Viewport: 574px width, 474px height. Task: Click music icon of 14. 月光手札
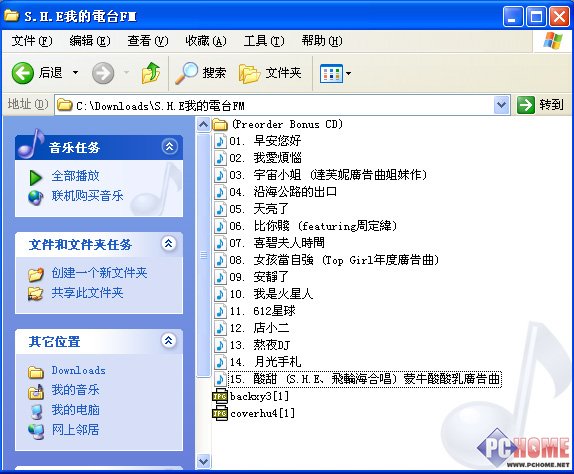pyautogui.click(x=220, y=362)
